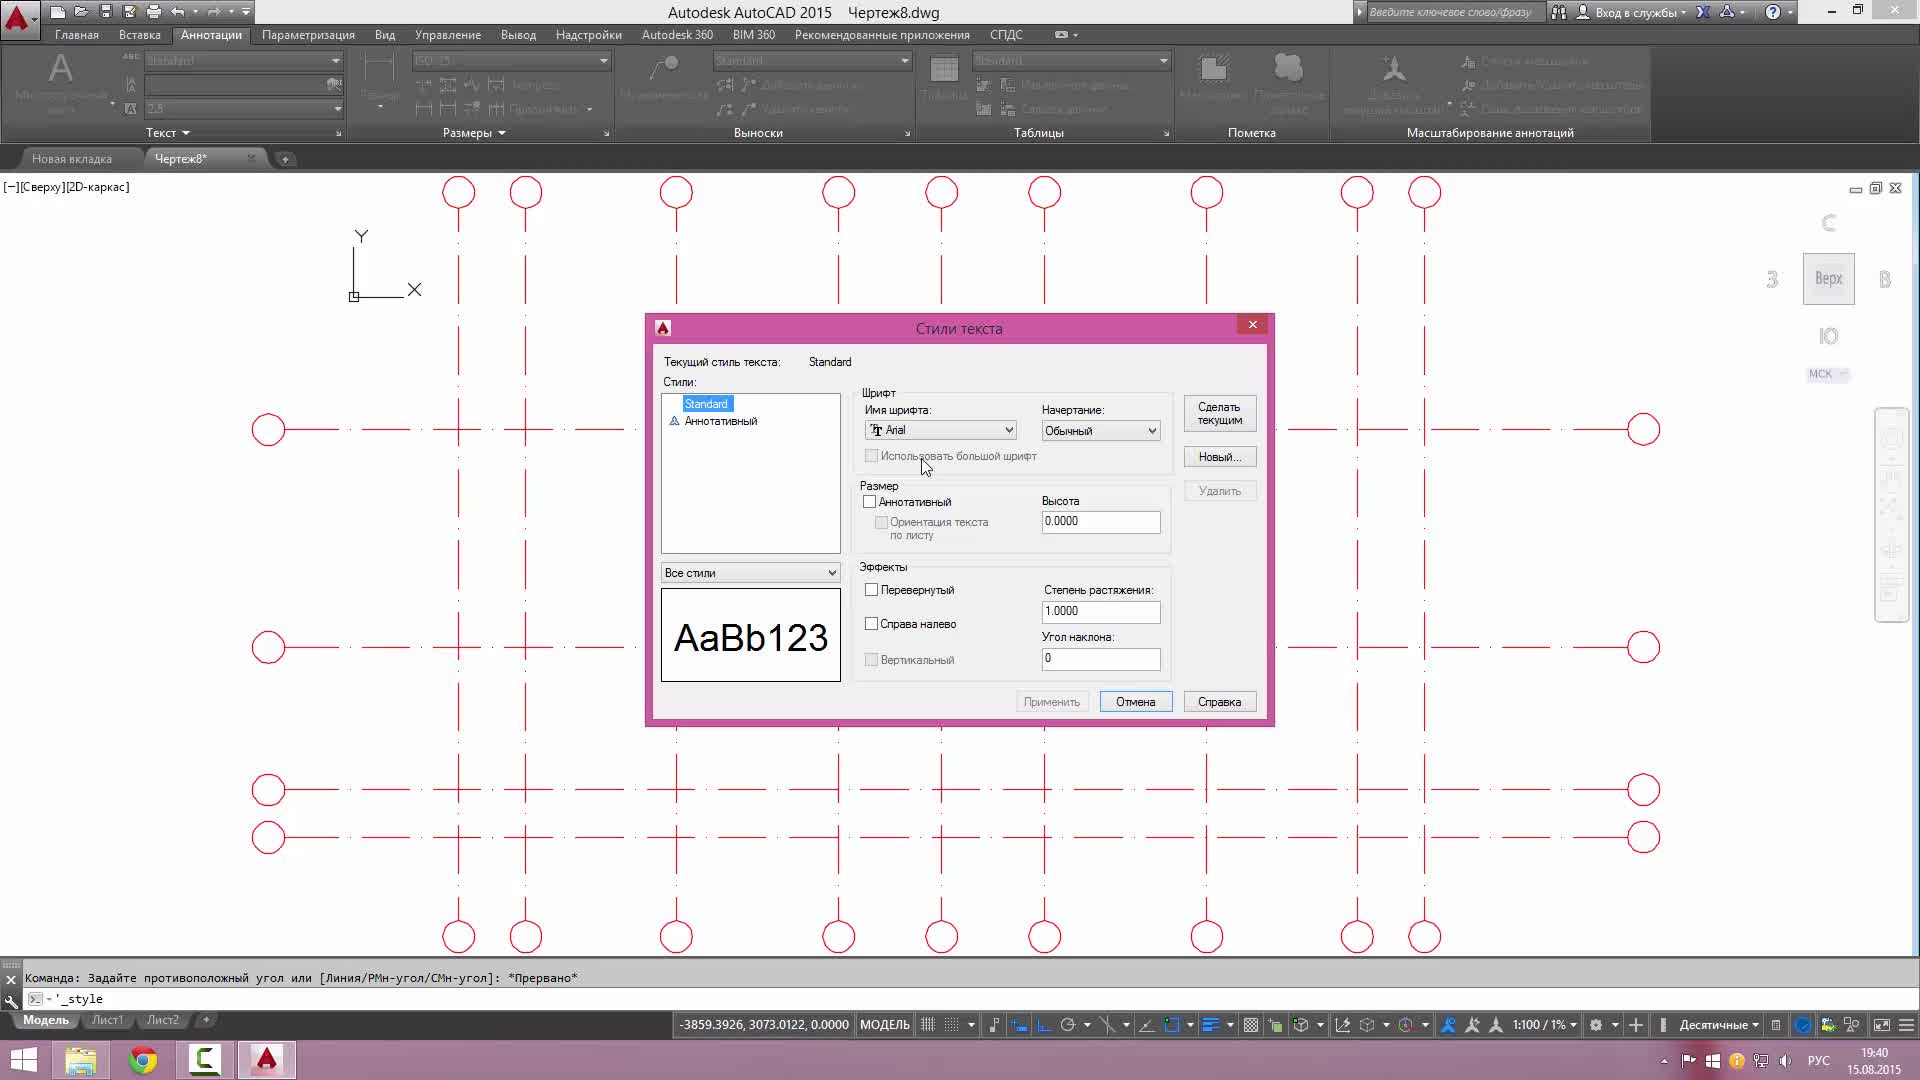Toggle snap mode icon in status bar
This screenshot has width=1920, height=1080.
point(951,1025)
